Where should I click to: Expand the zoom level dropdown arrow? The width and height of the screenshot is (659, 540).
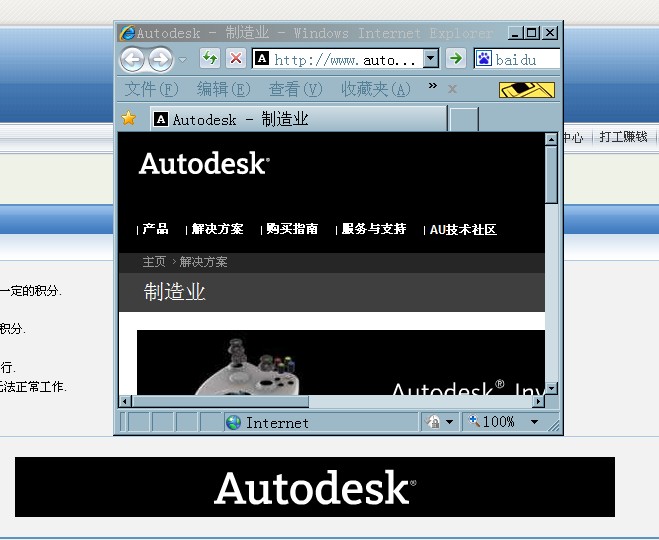tap(535, 421)
